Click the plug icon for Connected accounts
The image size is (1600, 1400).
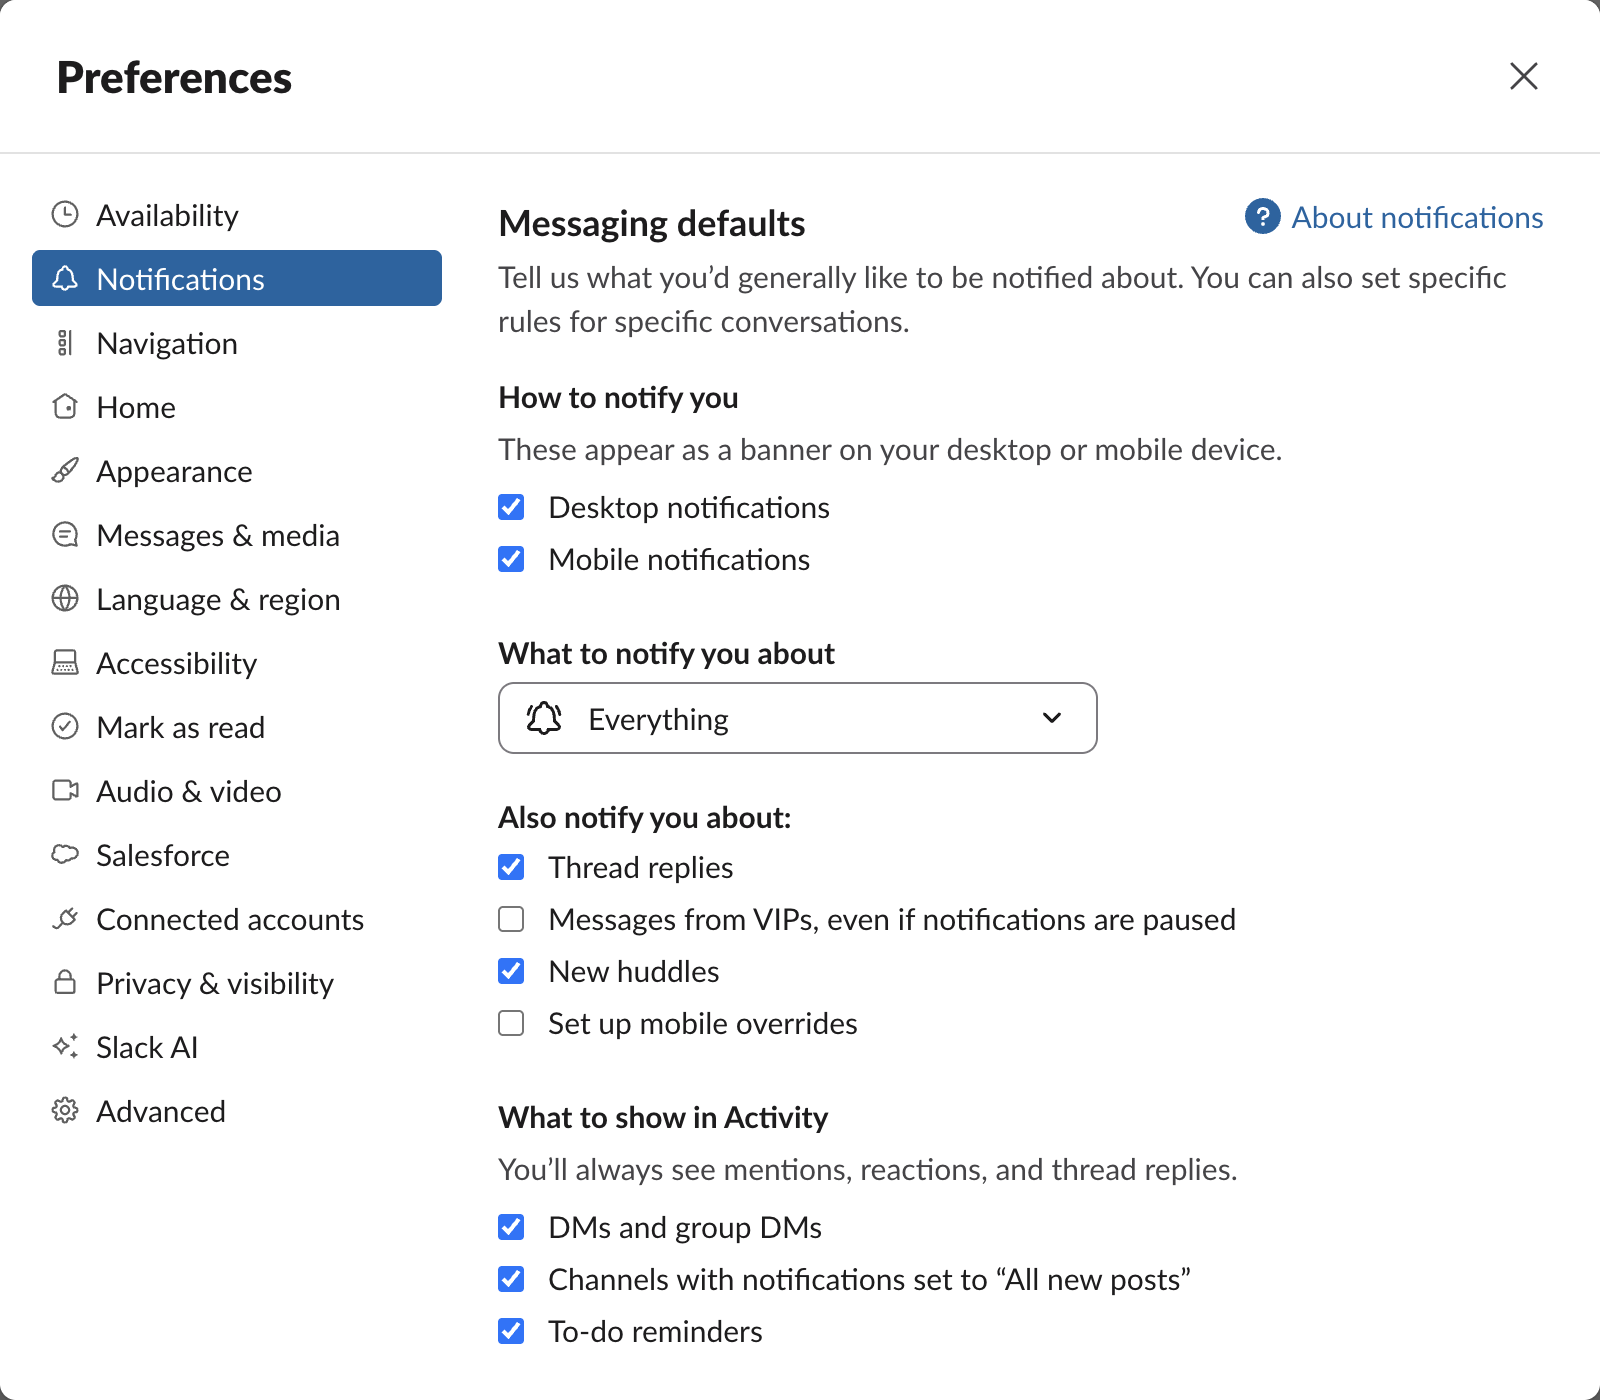click(x=65, y=918)
